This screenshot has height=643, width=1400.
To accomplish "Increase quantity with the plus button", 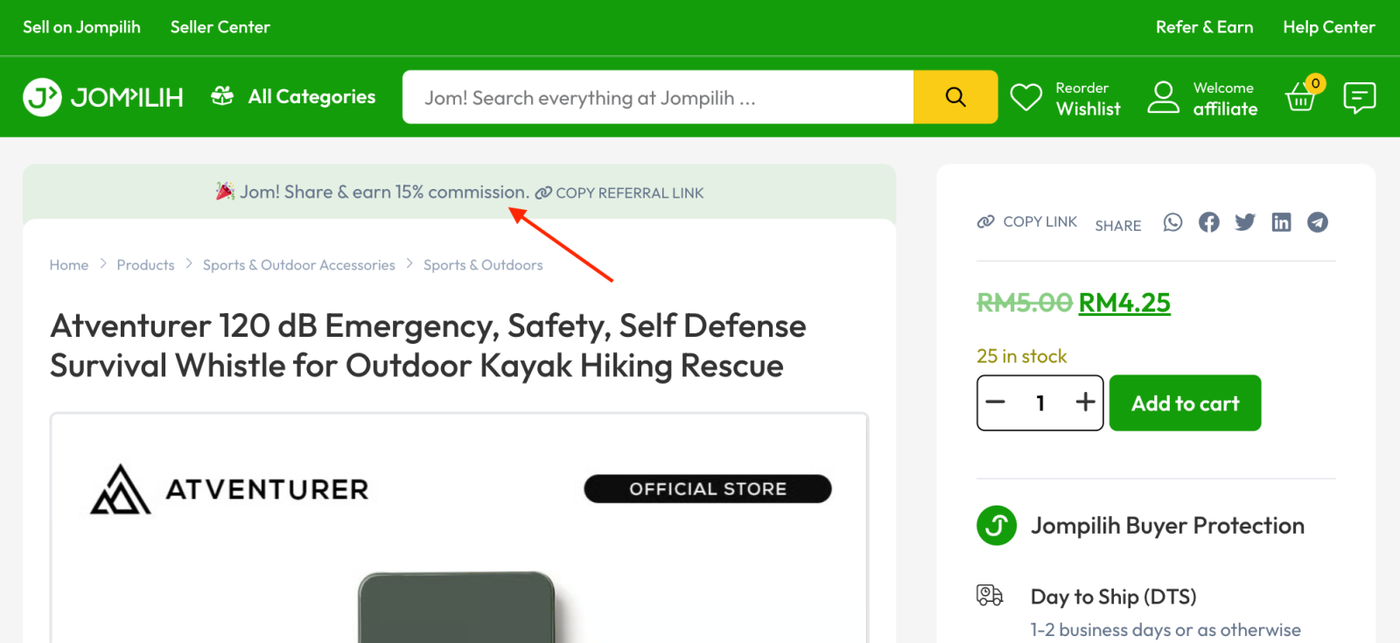I will [1086, 403].
